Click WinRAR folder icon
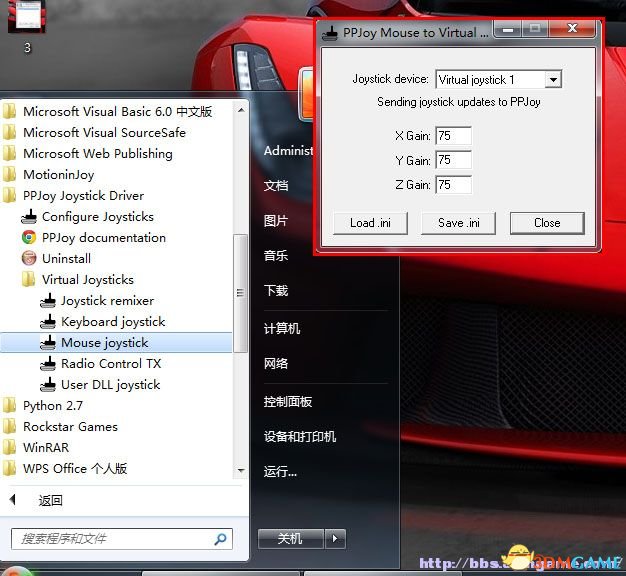 point(9,447)
